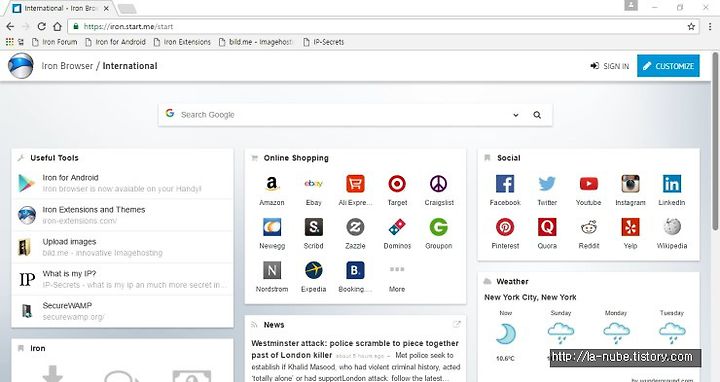Launch the AliExpress shopping cart icon
720x382 pixels.
(x=355, y=184)
